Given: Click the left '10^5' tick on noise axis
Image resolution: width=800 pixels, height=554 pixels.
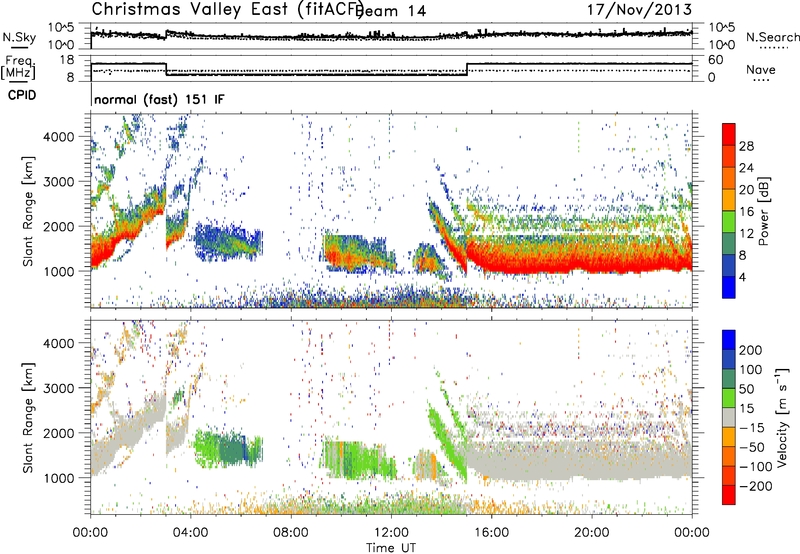Looking at the screenshot, I should (61, 27).
